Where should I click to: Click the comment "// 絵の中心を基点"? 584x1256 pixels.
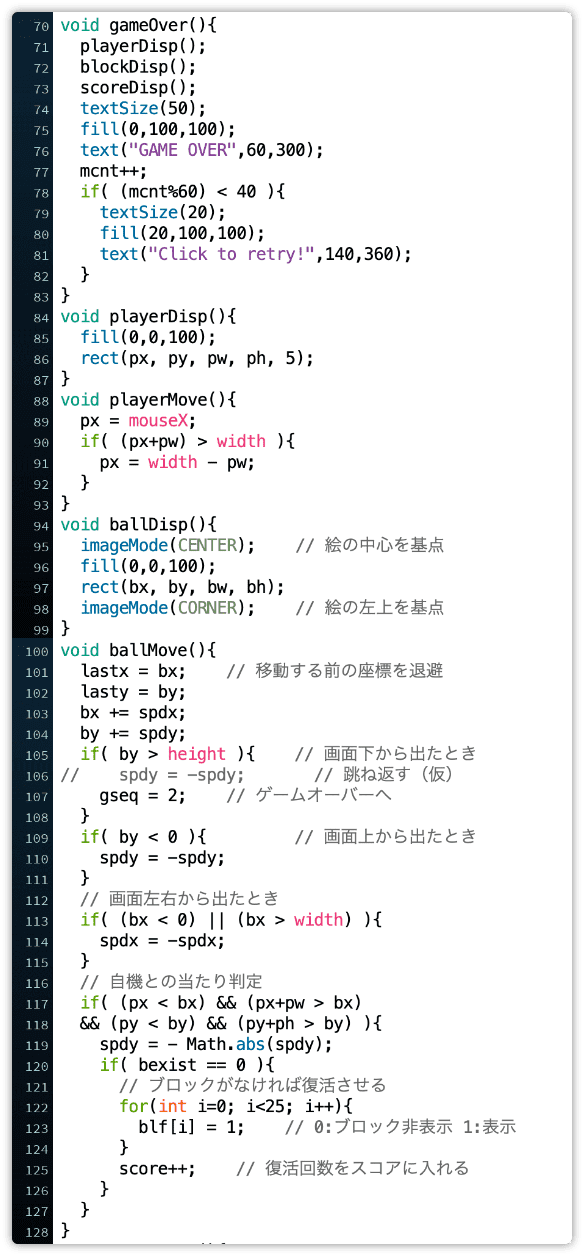(370, 545)
